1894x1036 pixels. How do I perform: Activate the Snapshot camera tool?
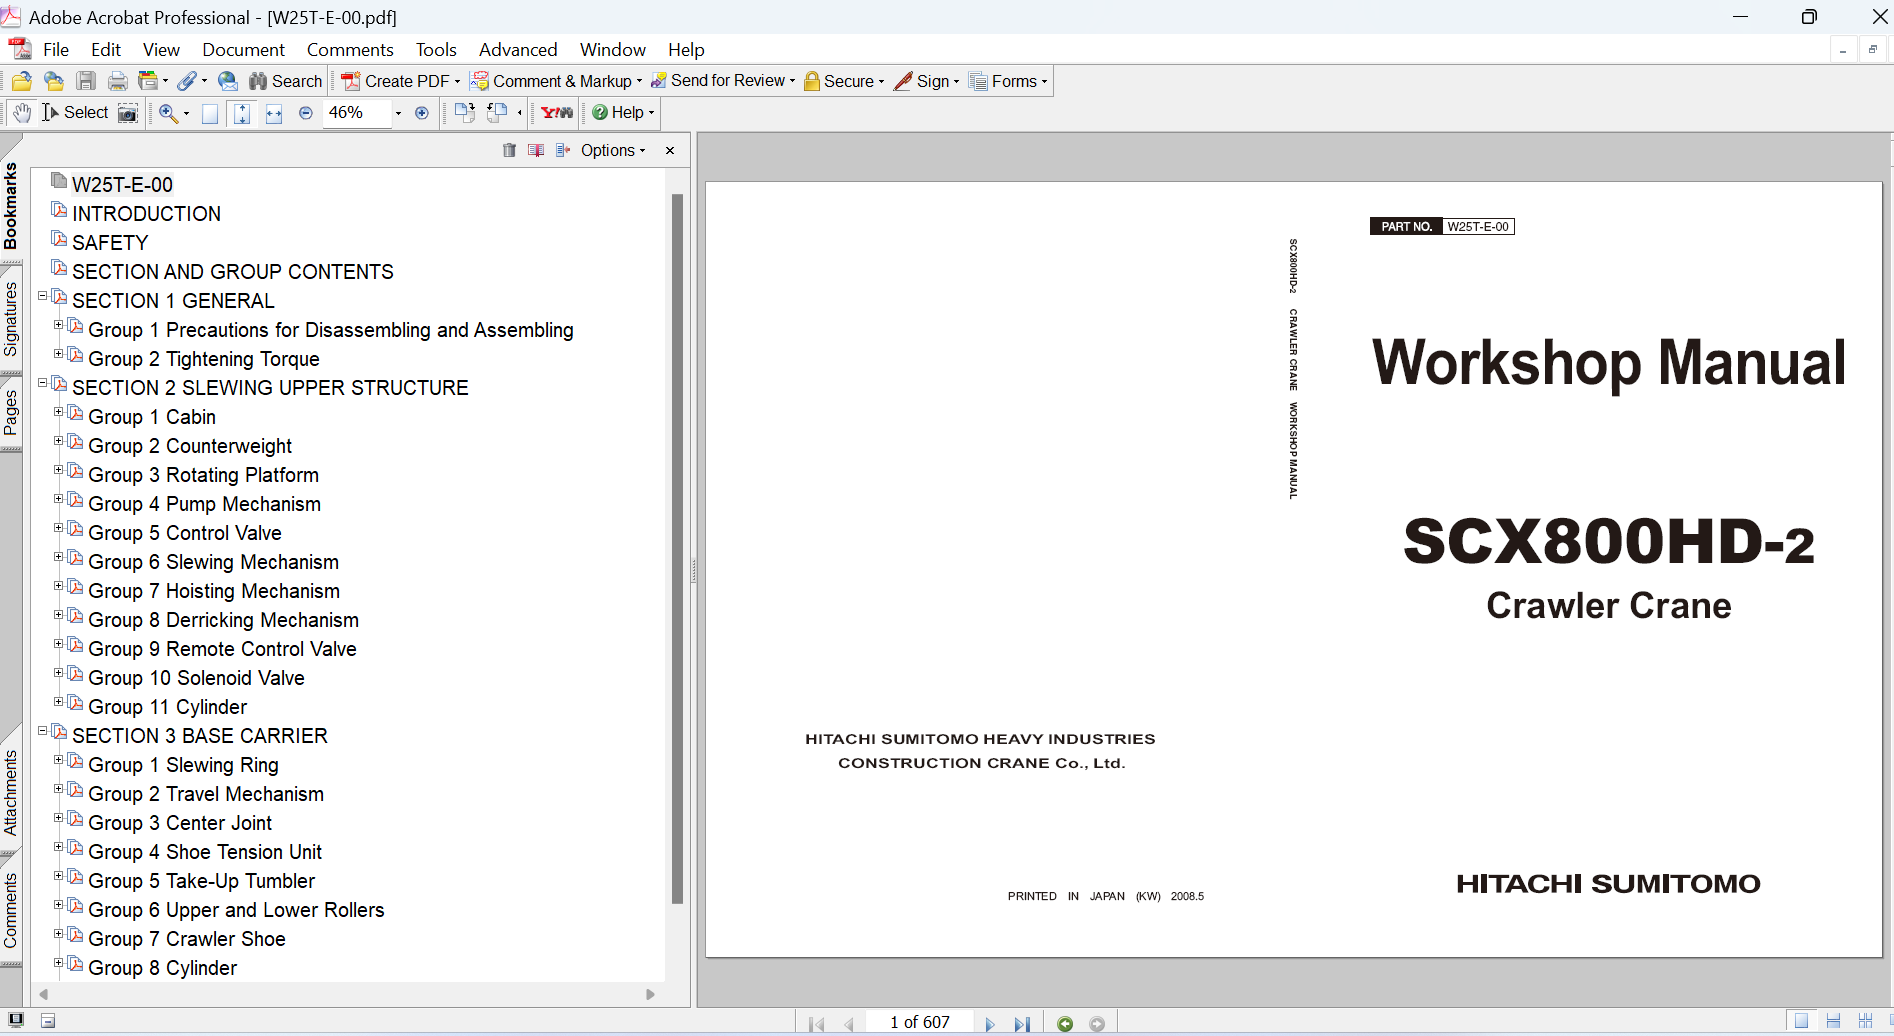[x=128, y=113]
